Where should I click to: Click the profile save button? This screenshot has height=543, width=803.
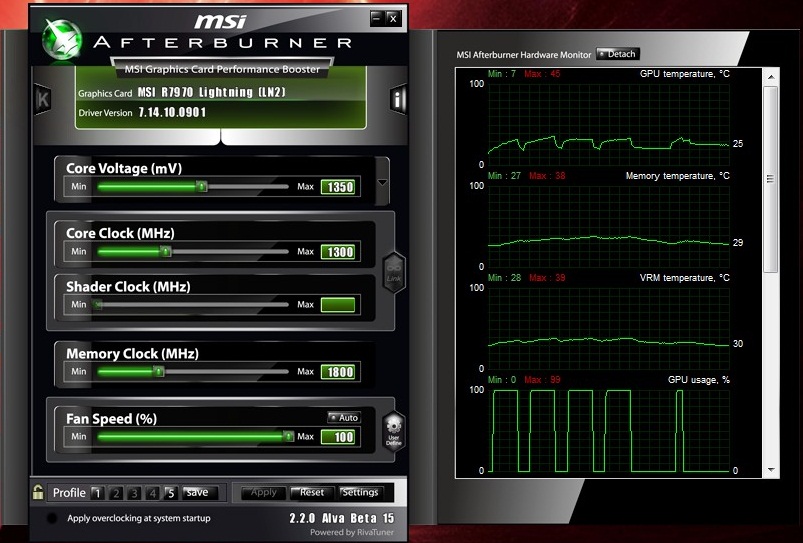point(199,492)
